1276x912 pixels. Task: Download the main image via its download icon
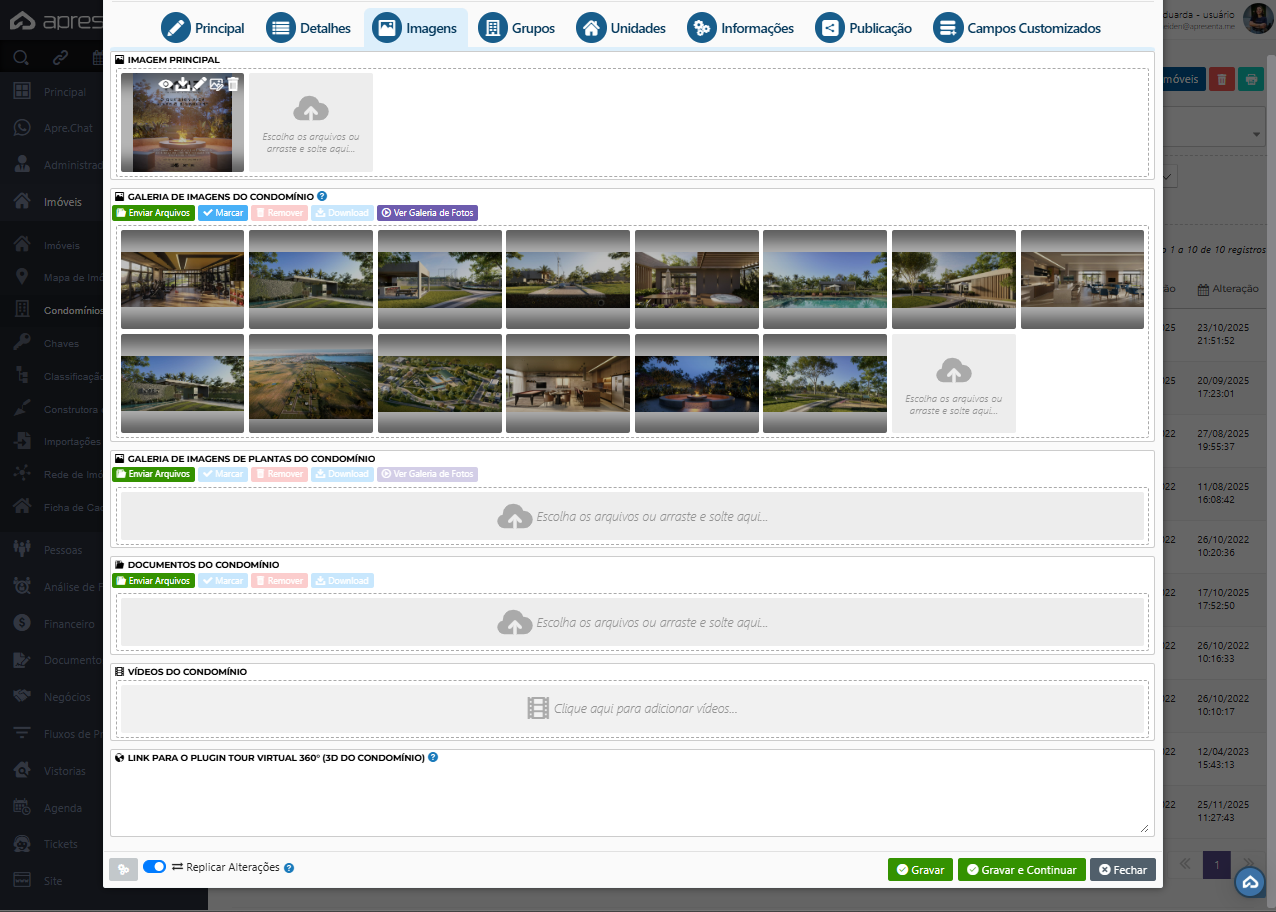click(x=183, y=85)
